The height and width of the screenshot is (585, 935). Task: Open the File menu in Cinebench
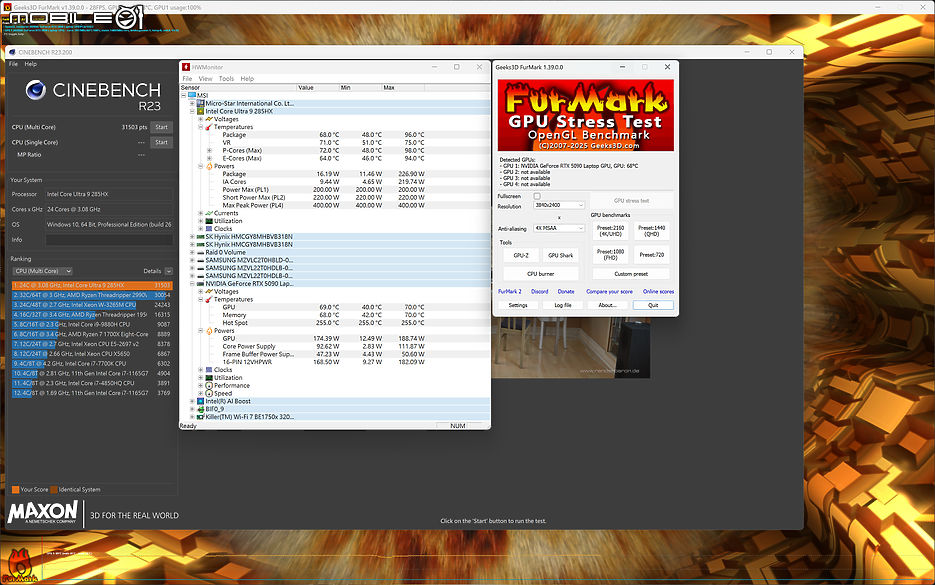(13, 64)
